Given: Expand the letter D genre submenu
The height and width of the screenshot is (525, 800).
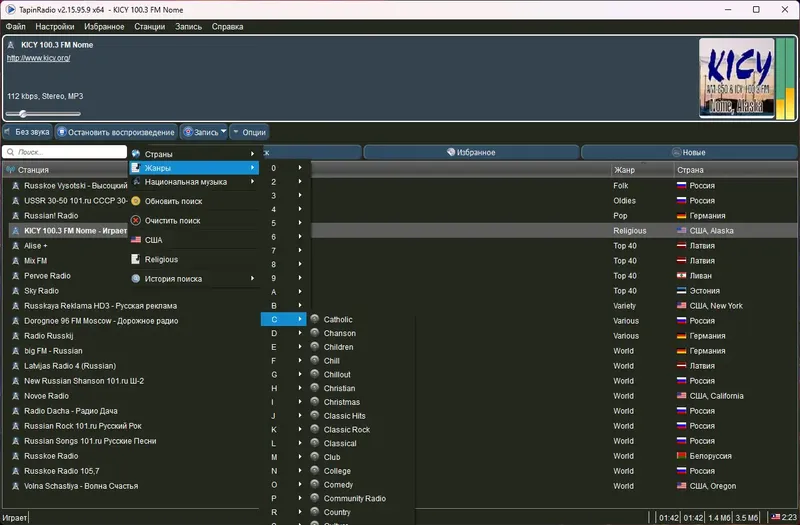Looking at the screenshot, I should click(x=284, y=333).
